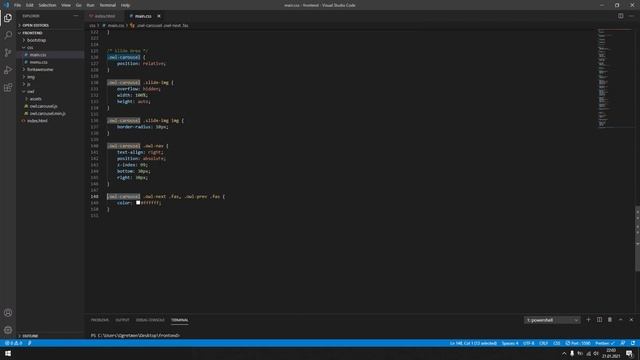
Task: Open the editor More Actions ellipsis menu
Action: click(x=631, y=16)
